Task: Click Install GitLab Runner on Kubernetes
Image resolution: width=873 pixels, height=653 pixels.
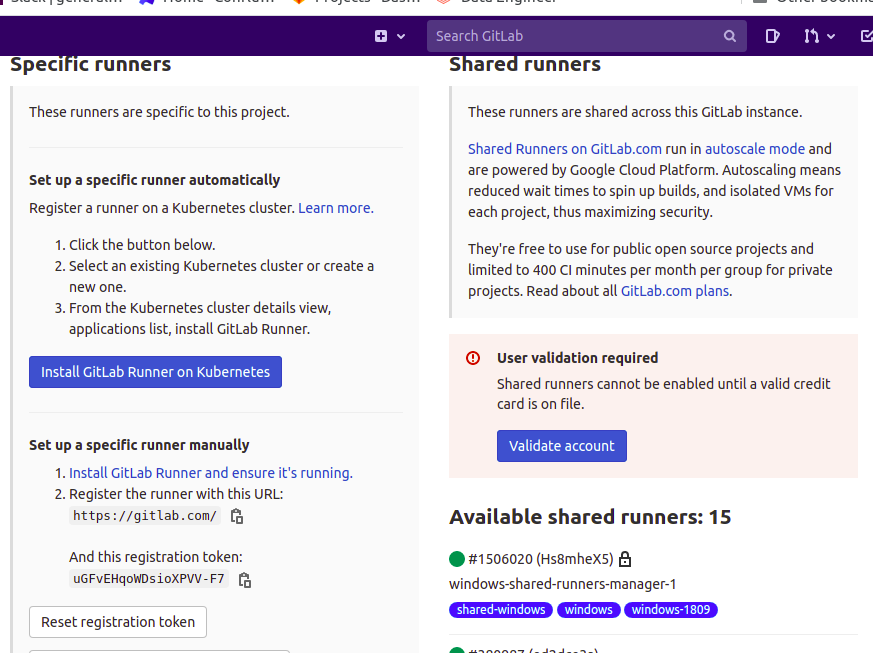Action: 155,371
